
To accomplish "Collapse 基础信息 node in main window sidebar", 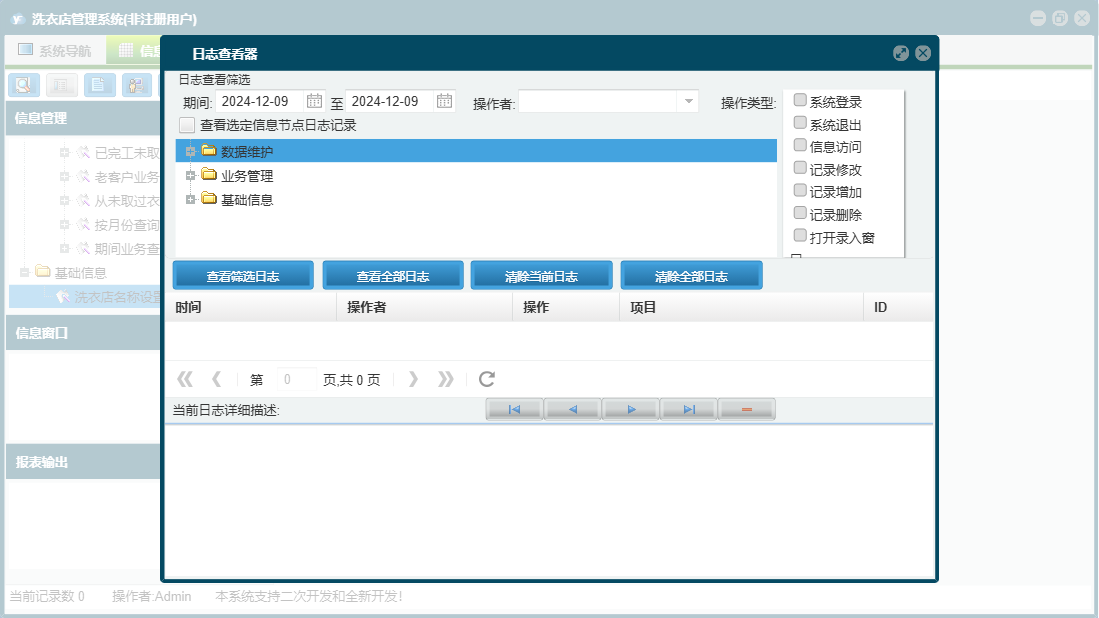I will tap(25, 273).
